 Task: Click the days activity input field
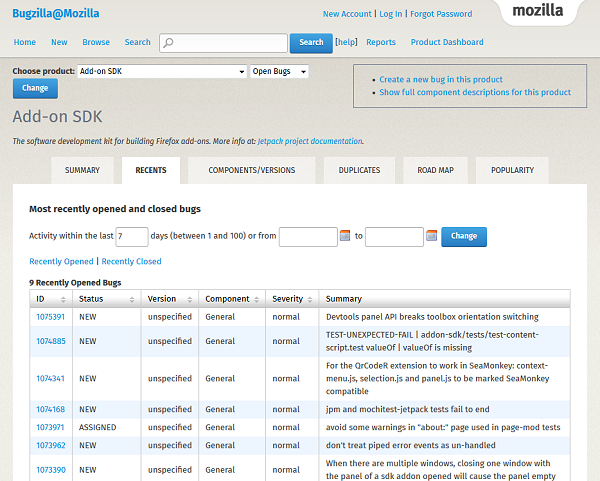[131, 236]
